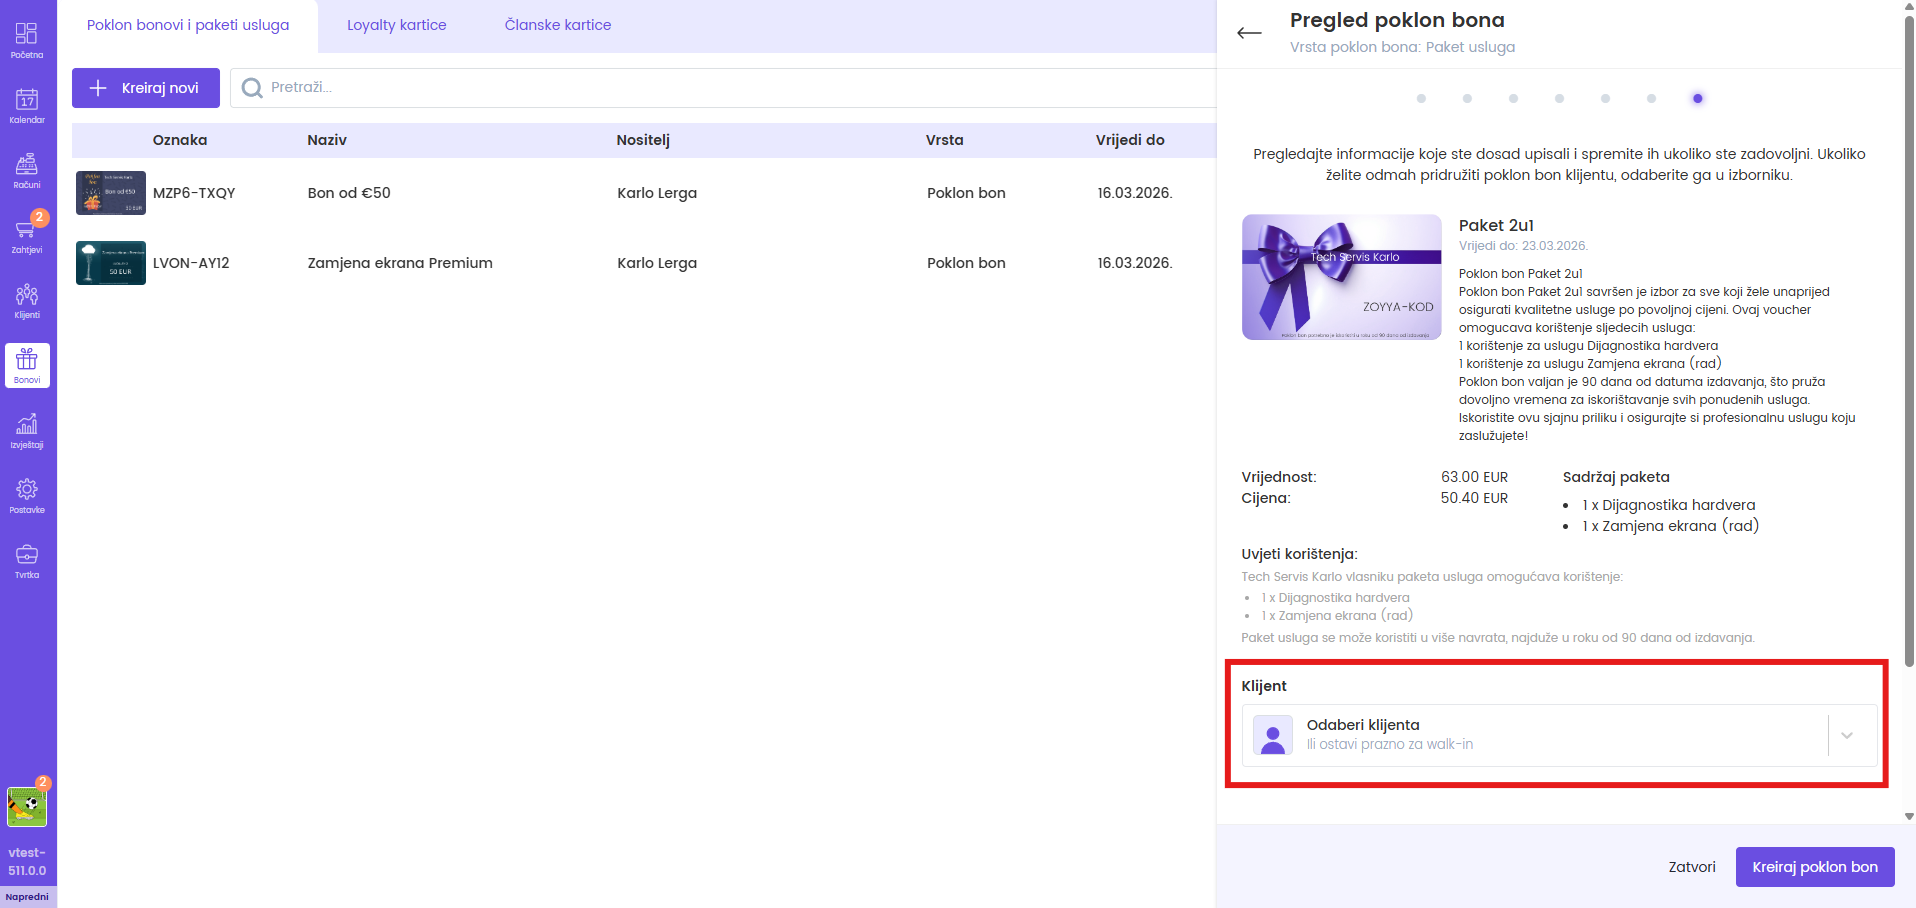
Task: Open Izvještaji reports icon
Action: 27,430
